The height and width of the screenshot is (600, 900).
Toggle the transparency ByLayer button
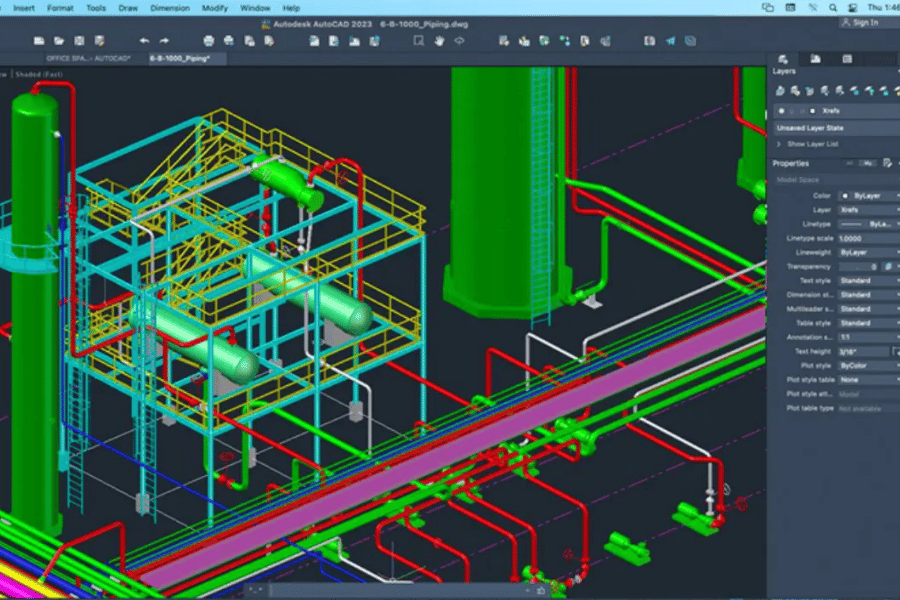888,267
